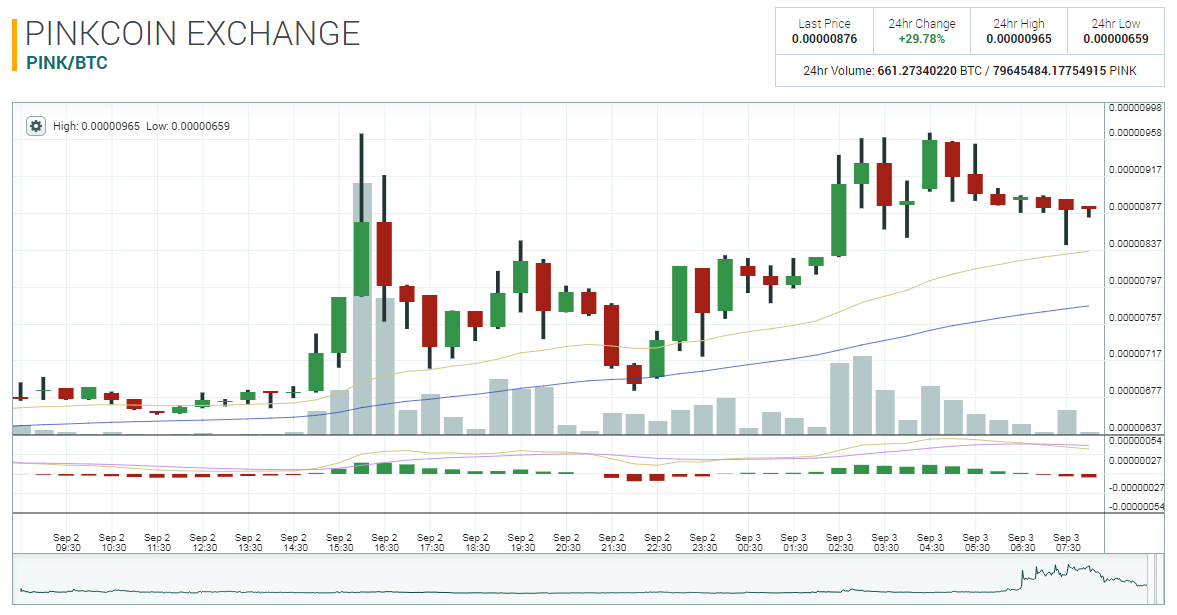Select the PINK/BTC pair label
The width and height of the screenshot is (1177, 615).
point(67,63)
